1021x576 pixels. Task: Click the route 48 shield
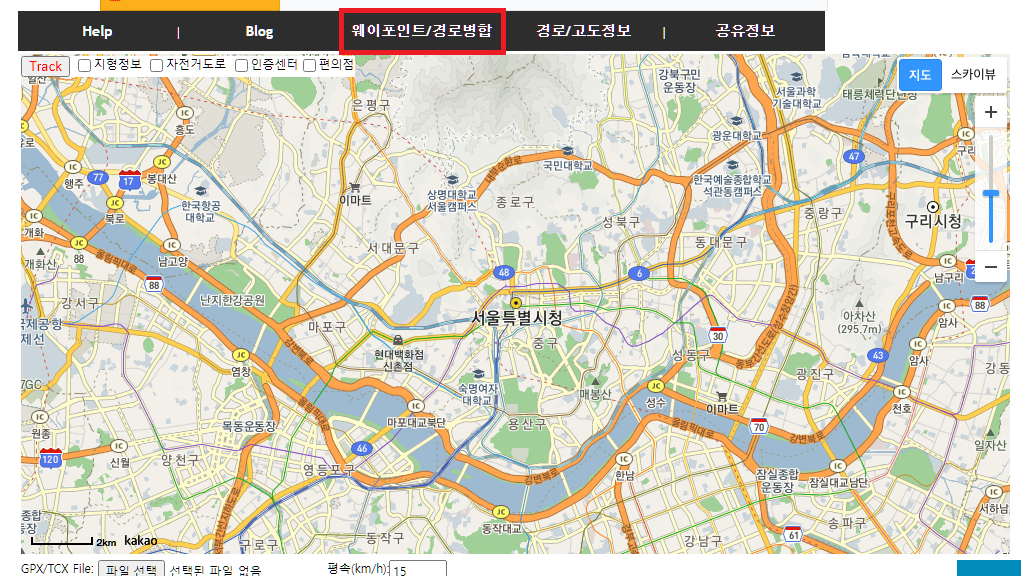click(503, 272)
